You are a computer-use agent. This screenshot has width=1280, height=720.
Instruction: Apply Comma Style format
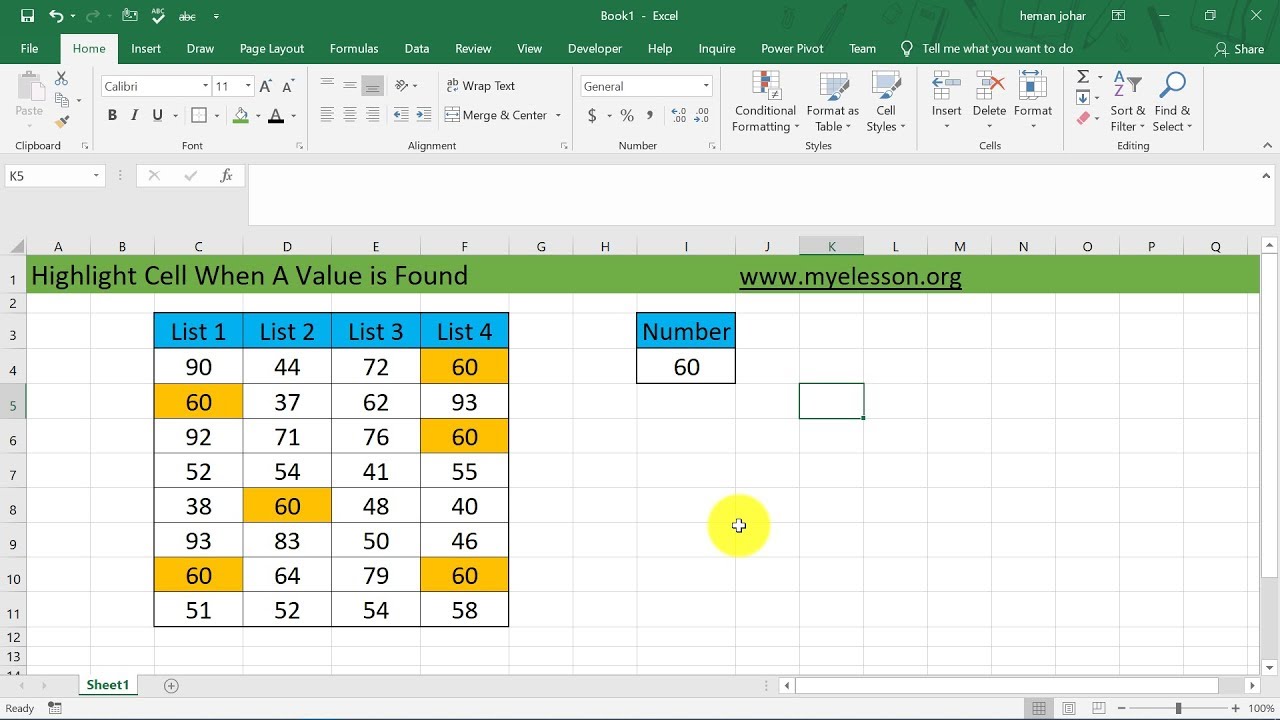pyautogui.click(x=650, y=116)
